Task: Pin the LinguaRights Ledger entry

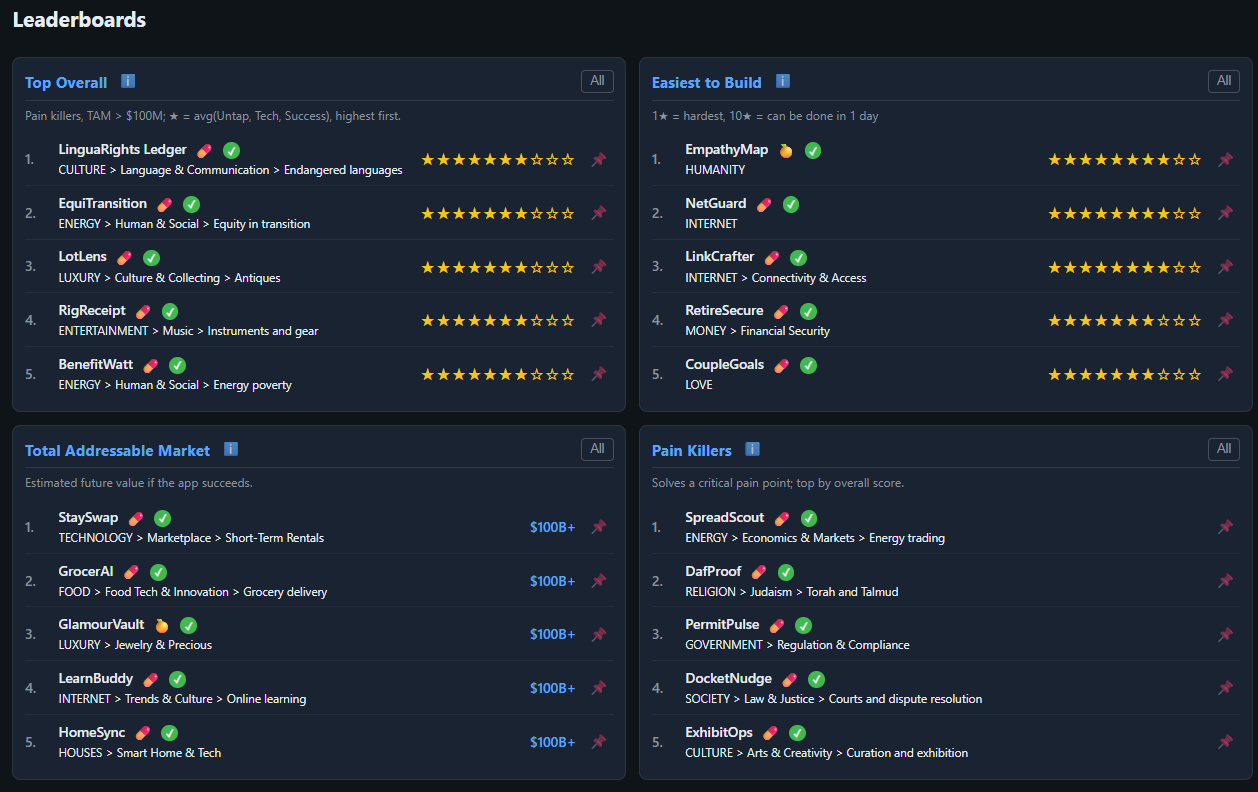Action: click(x=598, y=159)
